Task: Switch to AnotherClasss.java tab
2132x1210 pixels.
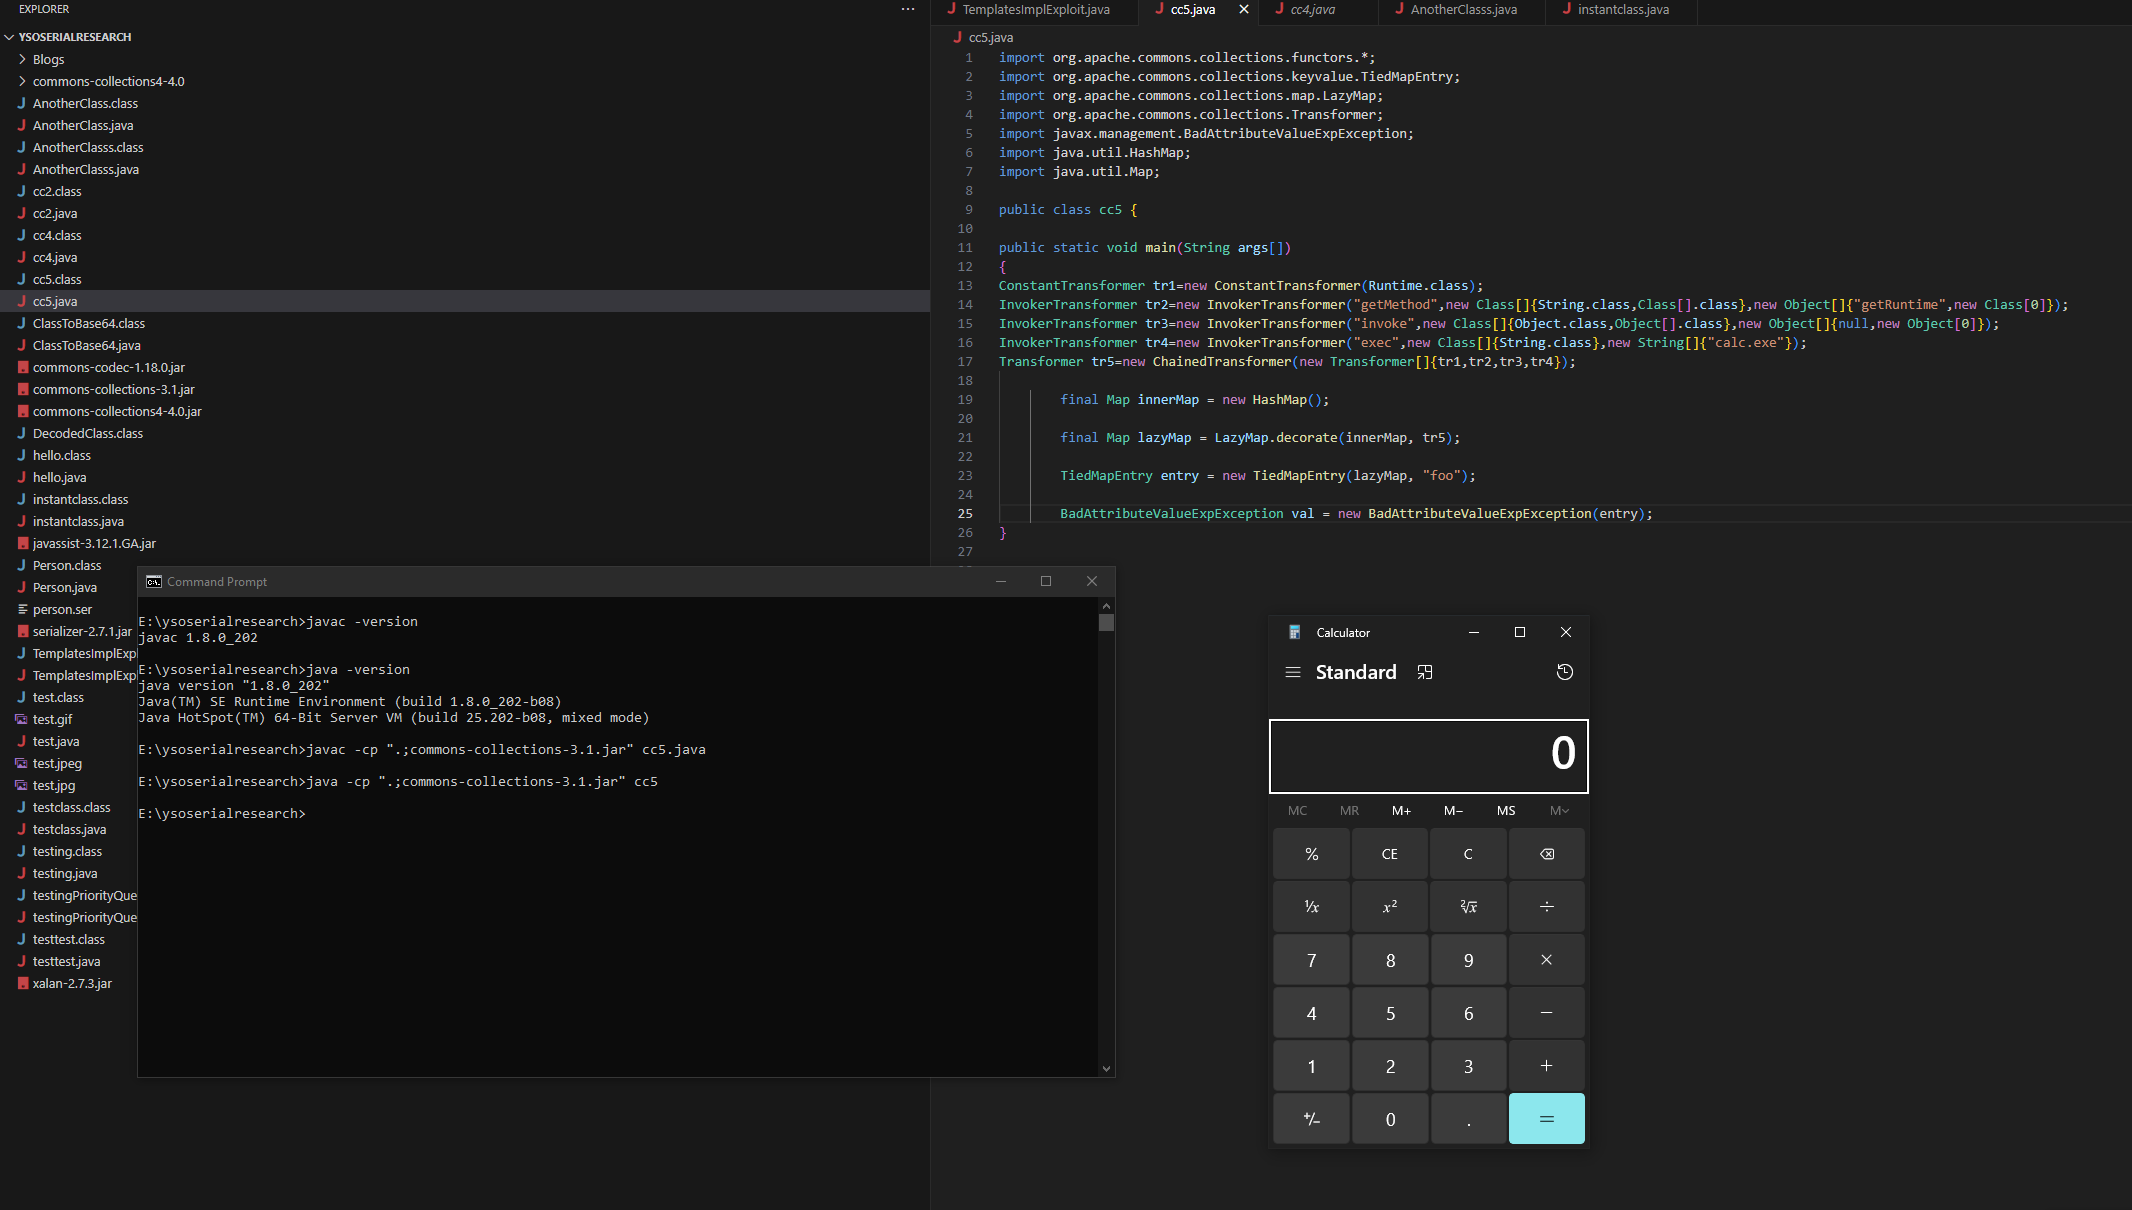Action: 1463,10
